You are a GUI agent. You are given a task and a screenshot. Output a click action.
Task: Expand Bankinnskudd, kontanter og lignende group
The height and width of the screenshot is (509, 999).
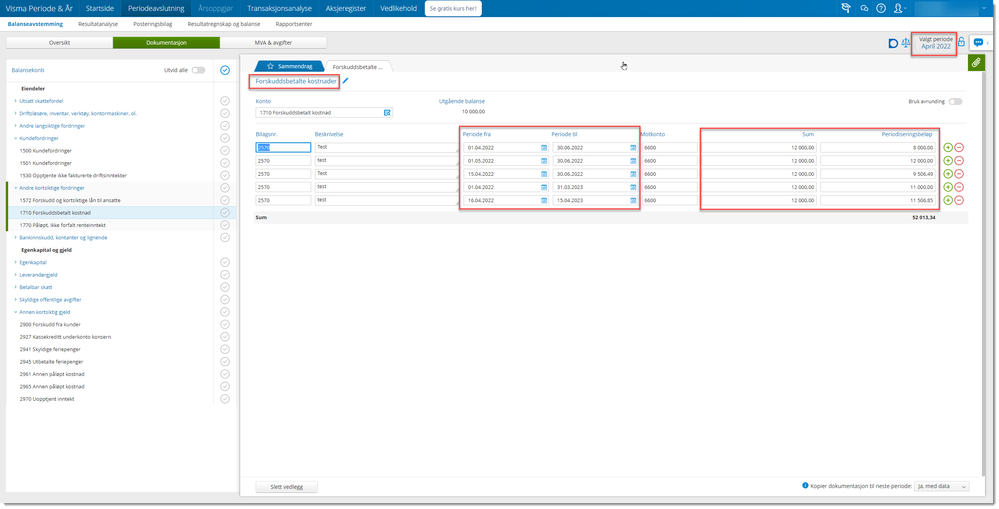tap(15, 238)
